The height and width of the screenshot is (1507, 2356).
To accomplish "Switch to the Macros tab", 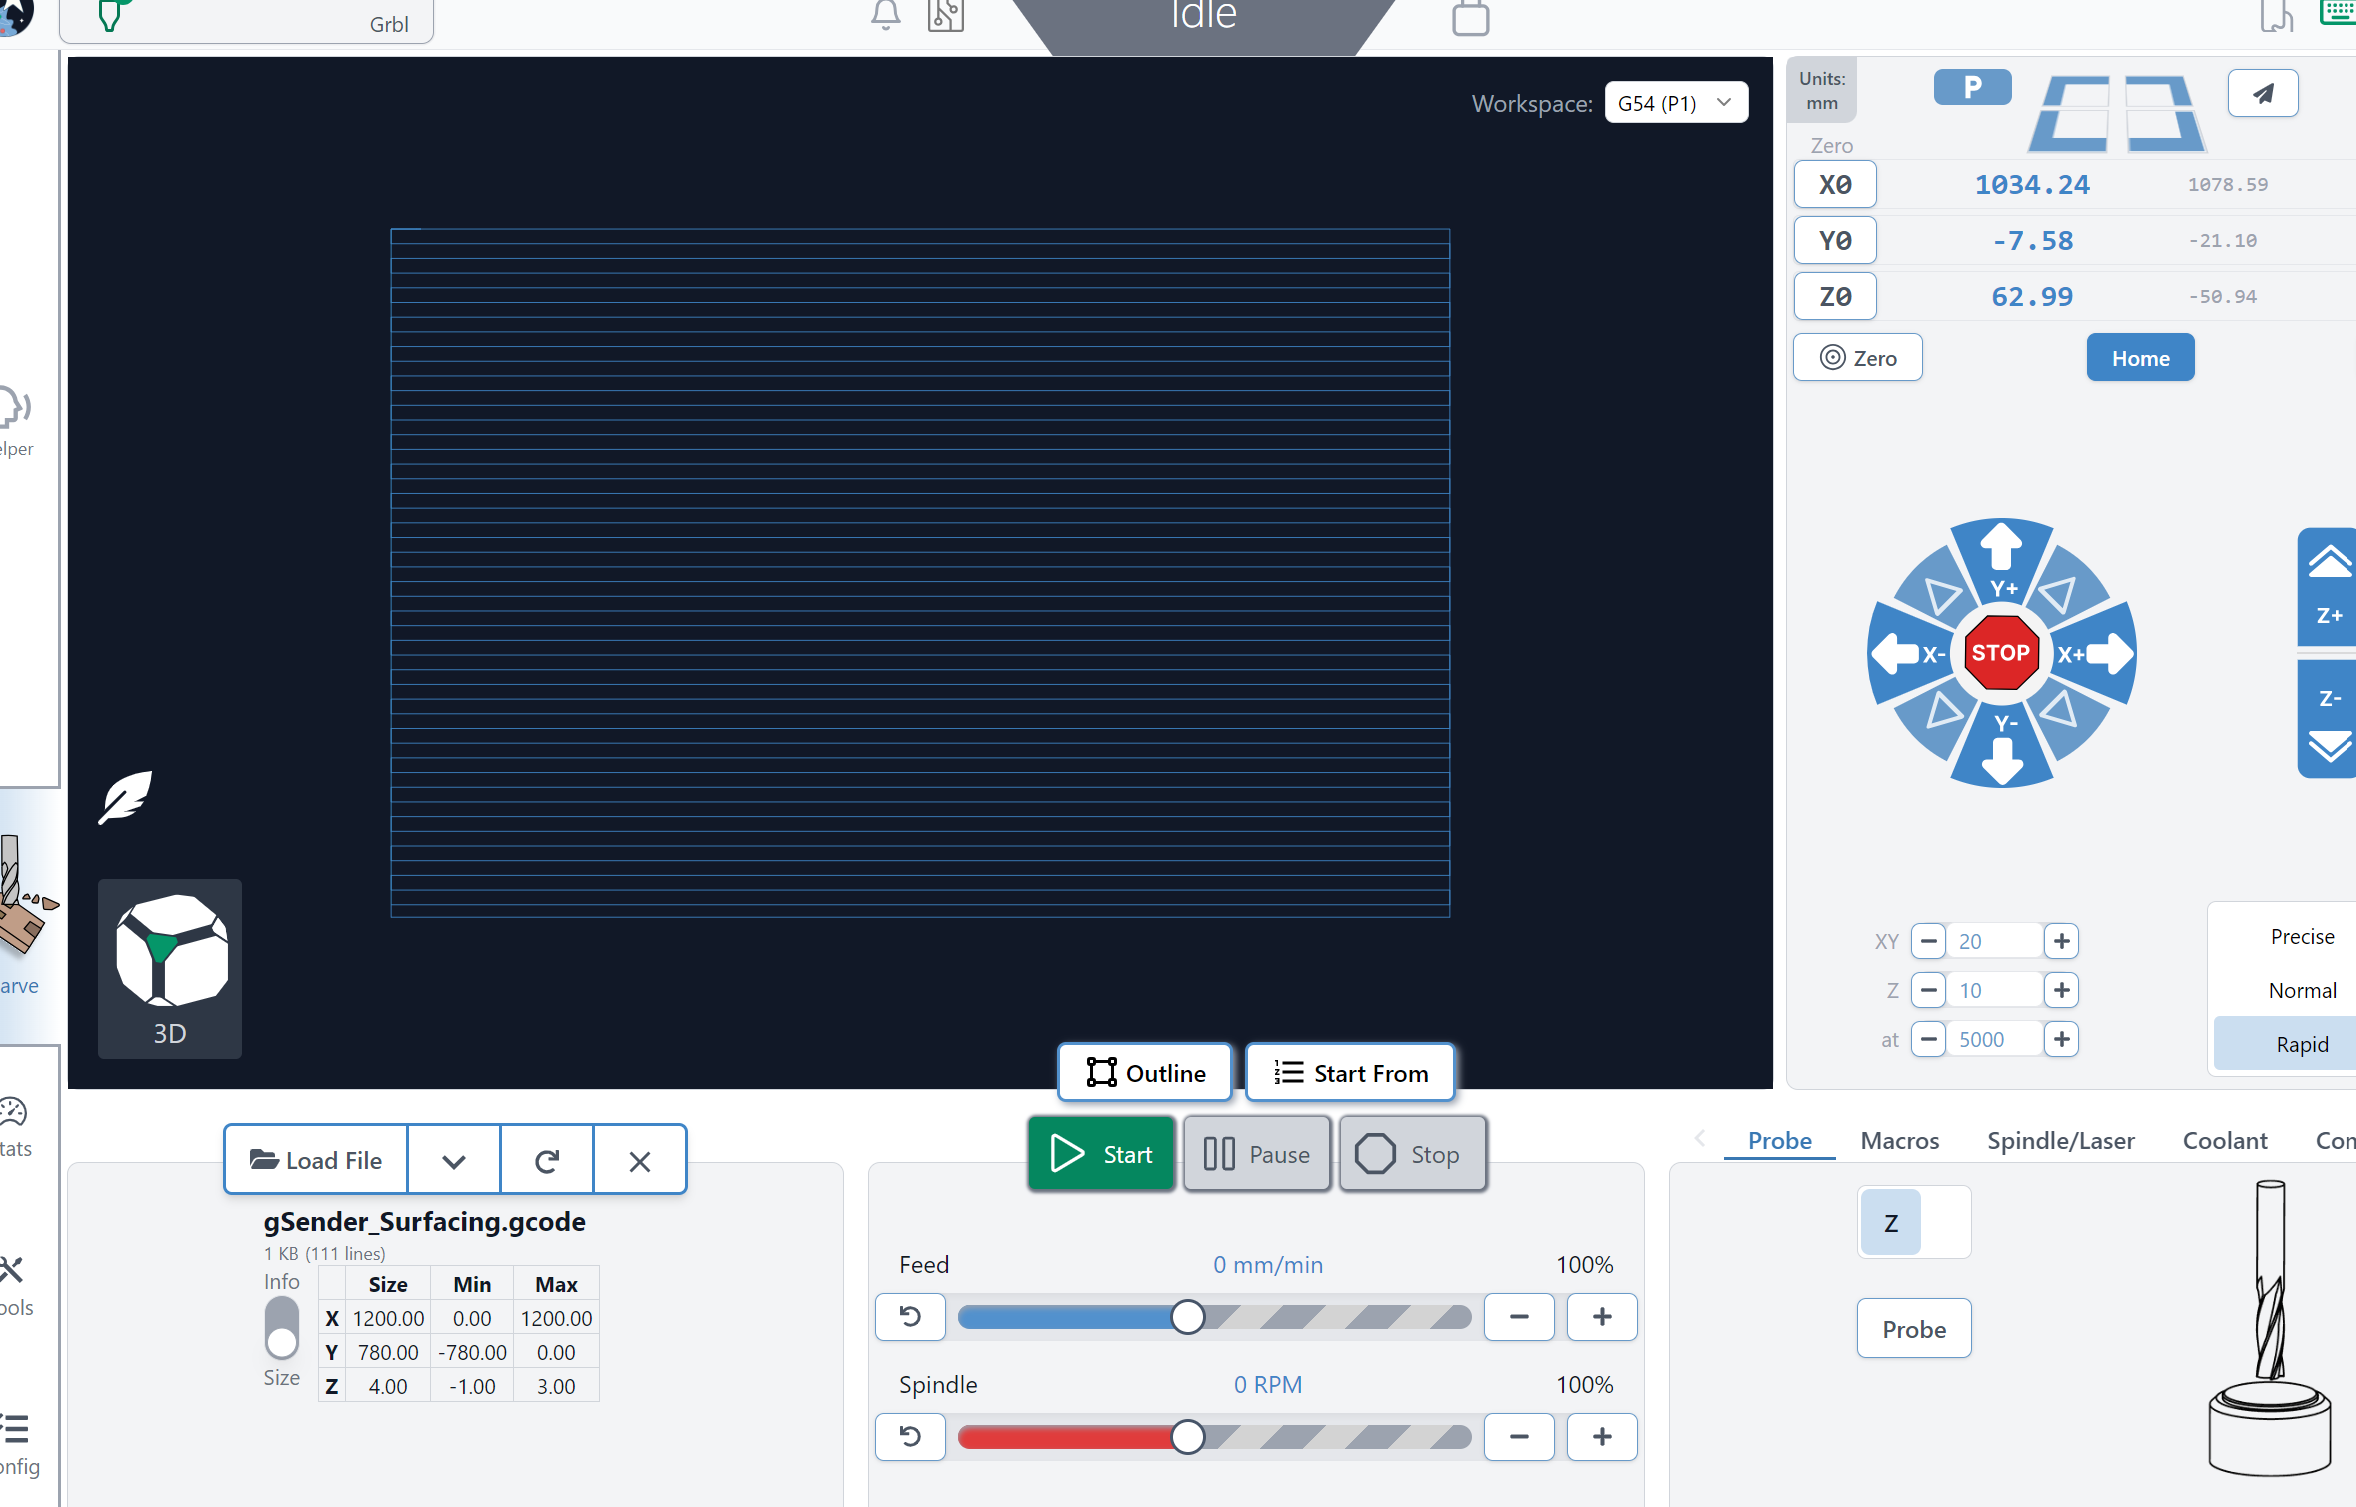I will [x=1899, y=1140].
